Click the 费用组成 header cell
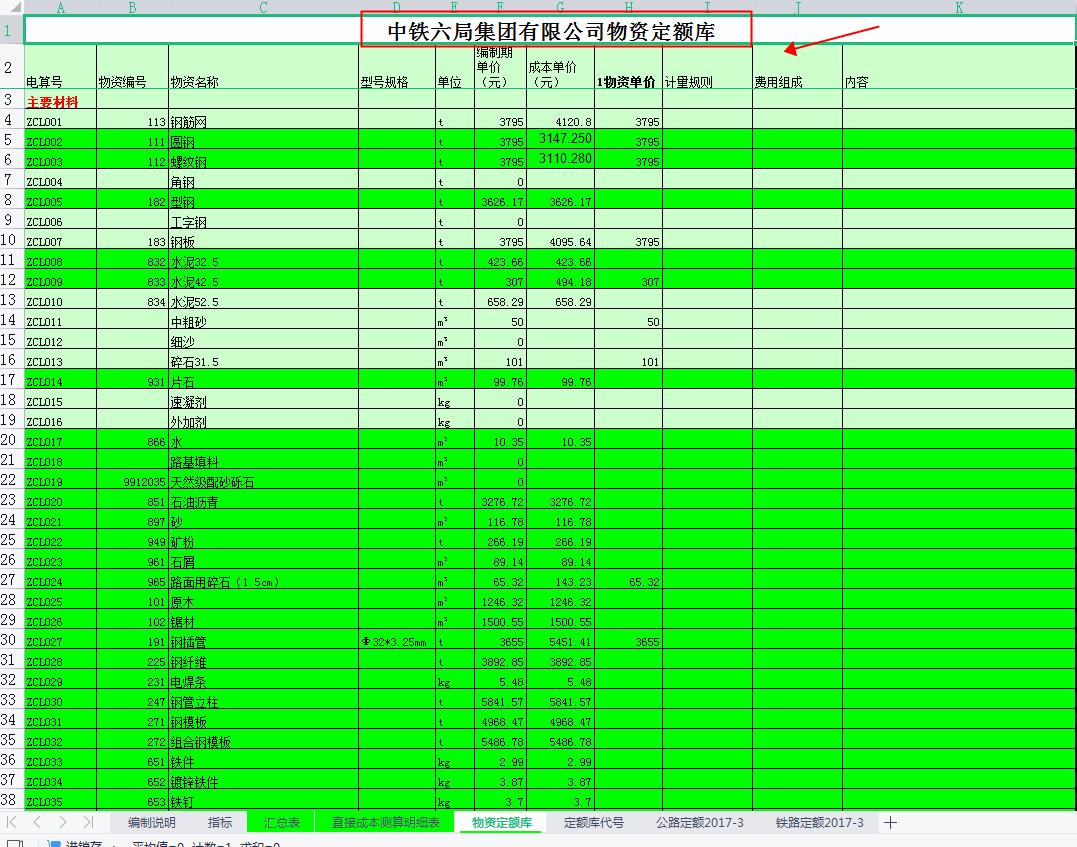Image resolution: width=1077 pixels, height=847 pixels. [x=797, y=67]
